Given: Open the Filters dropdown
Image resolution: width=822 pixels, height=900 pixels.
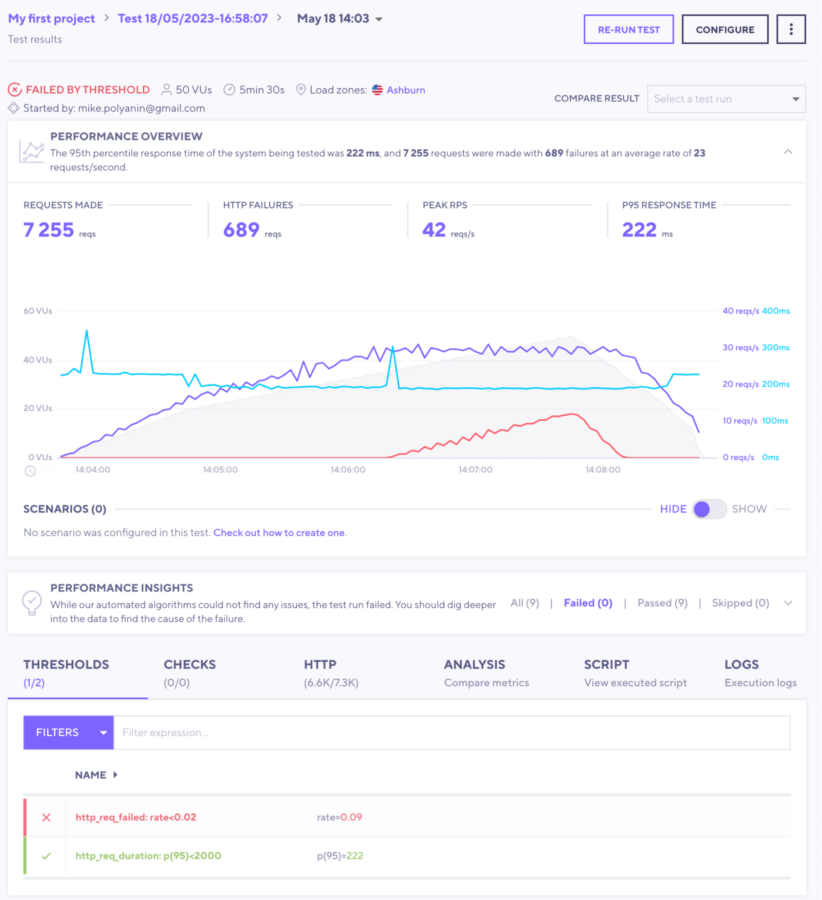Looking at the screenshot, I should 68,732.
